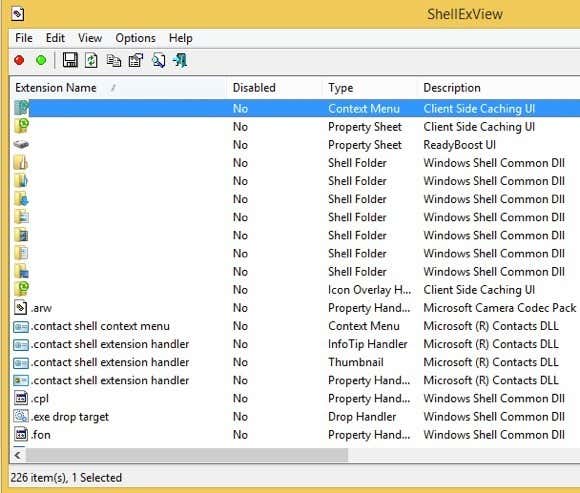Open the File menu
The width and height of the screenshot is (580, 493).
tap(24, 38)
